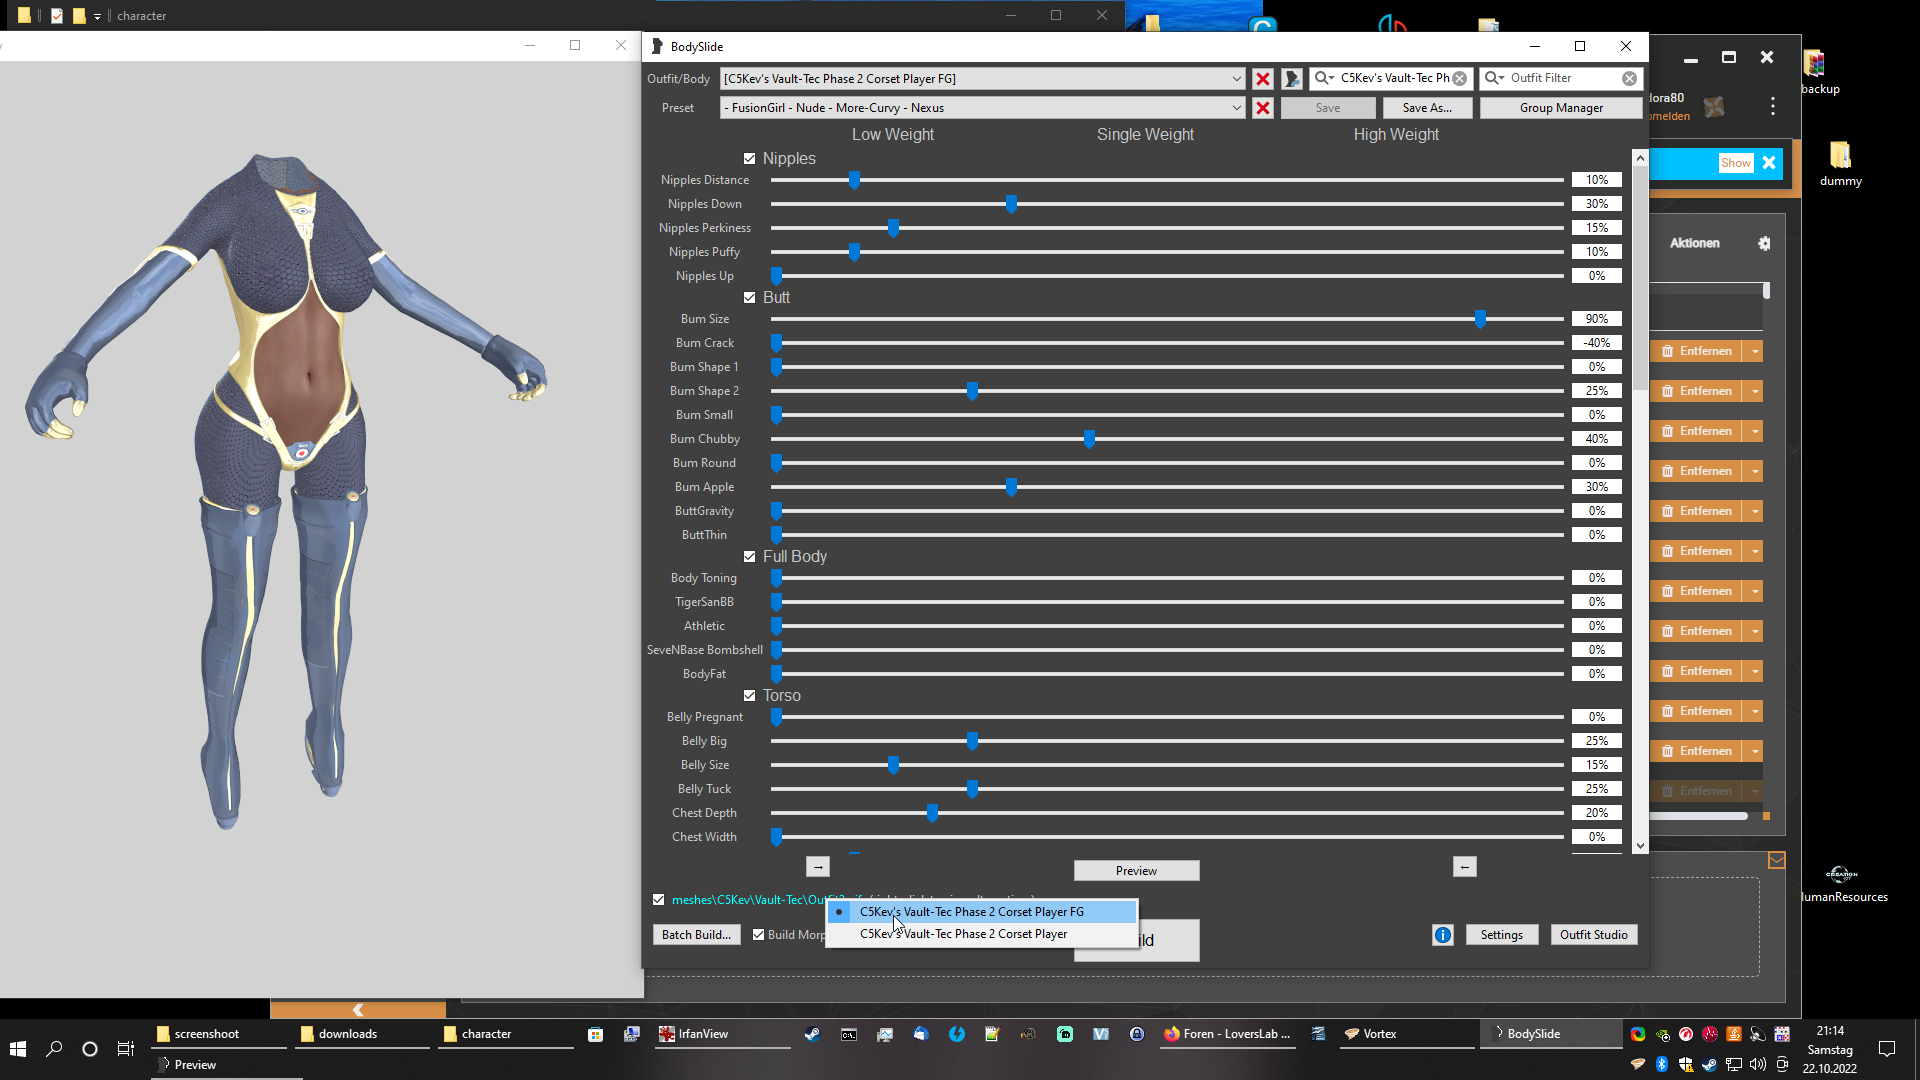Click the Nipples Down slider handle
Viewport: 1920px width, 1080px height.
[1011, 204]
